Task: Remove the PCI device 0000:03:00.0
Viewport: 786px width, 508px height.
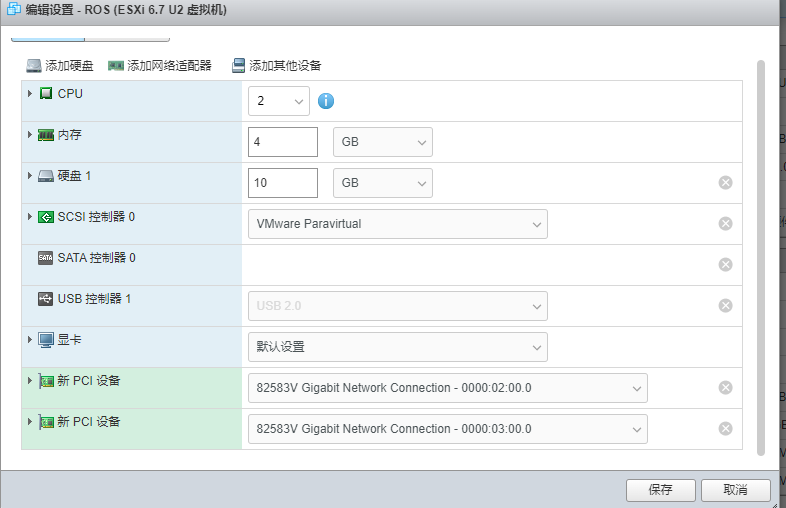Action: (725, 429)
